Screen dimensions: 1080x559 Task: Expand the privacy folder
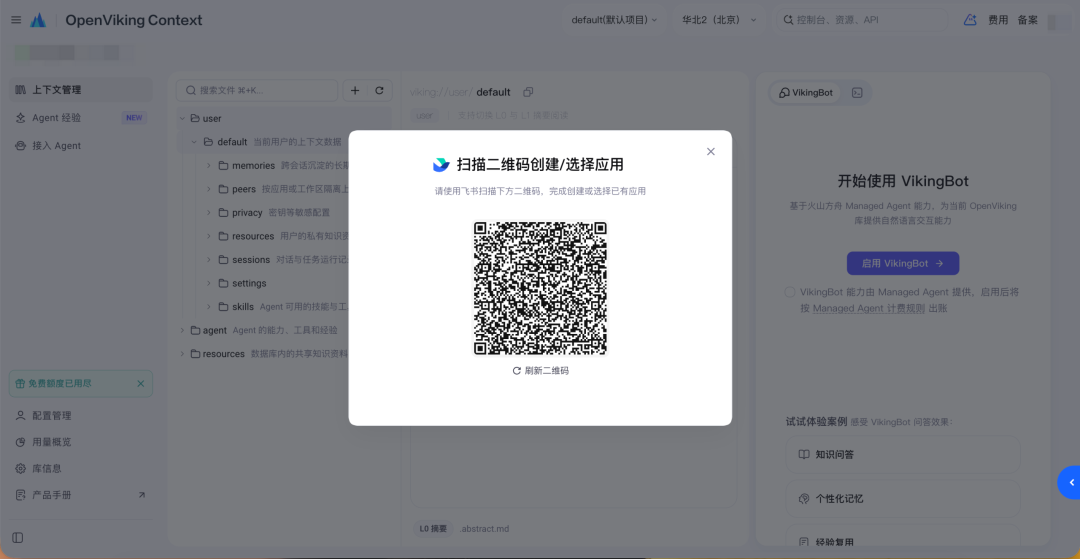click(209, 213)
